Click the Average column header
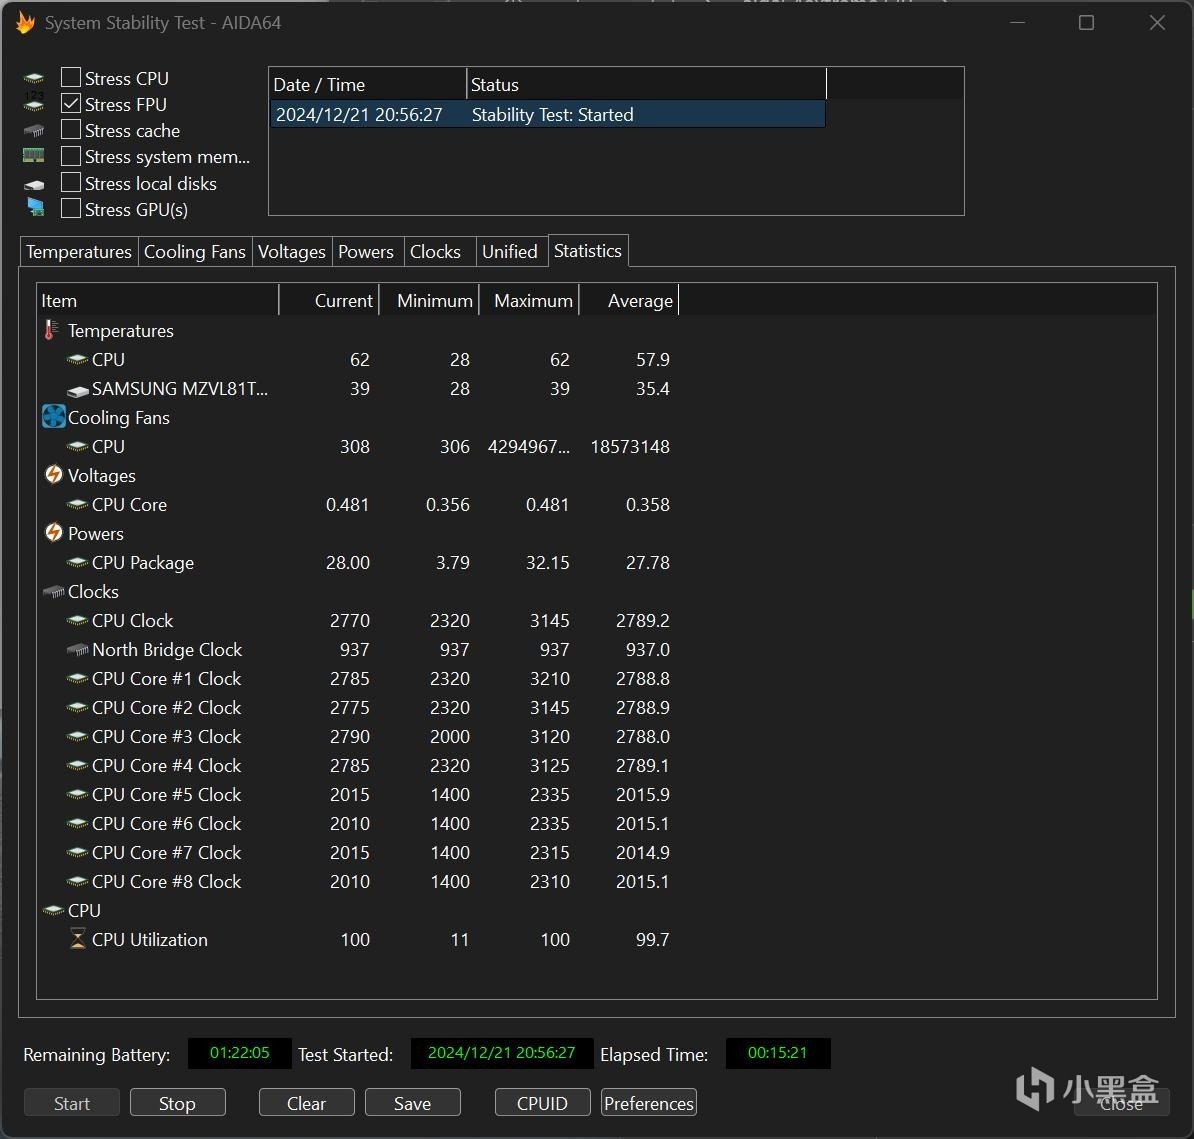 click(639, 301)
